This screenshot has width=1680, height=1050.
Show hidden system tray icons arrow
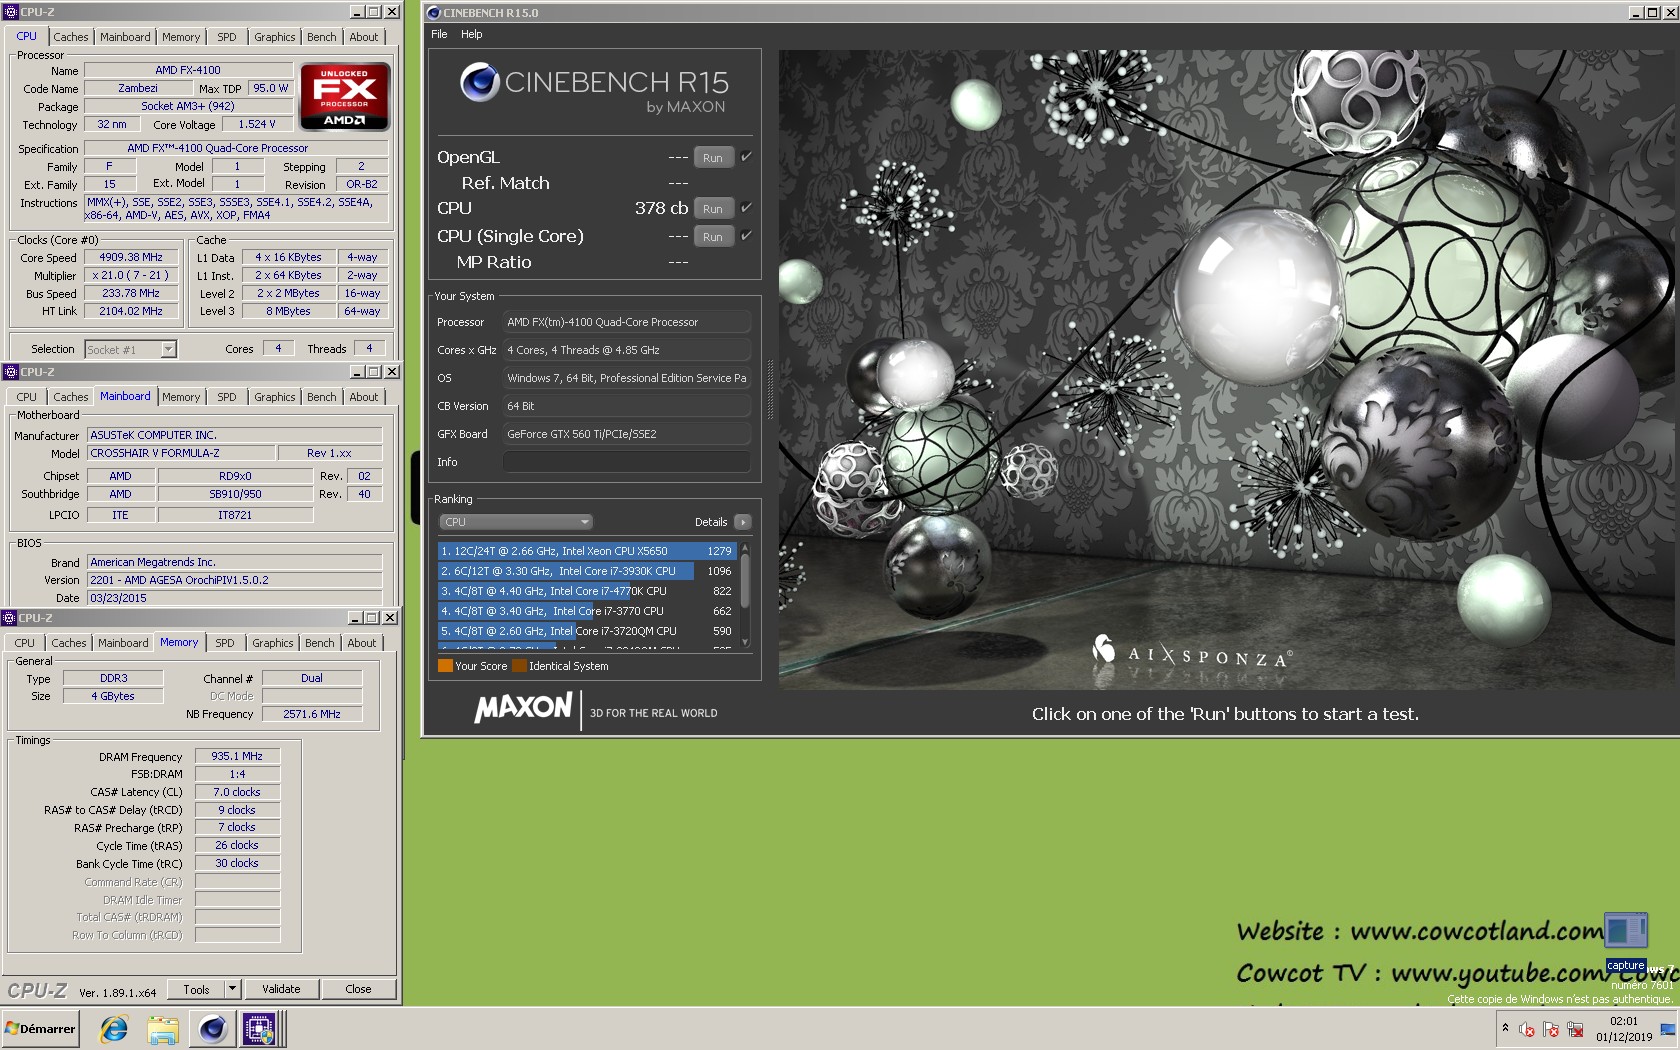tap(1505, 1028)
